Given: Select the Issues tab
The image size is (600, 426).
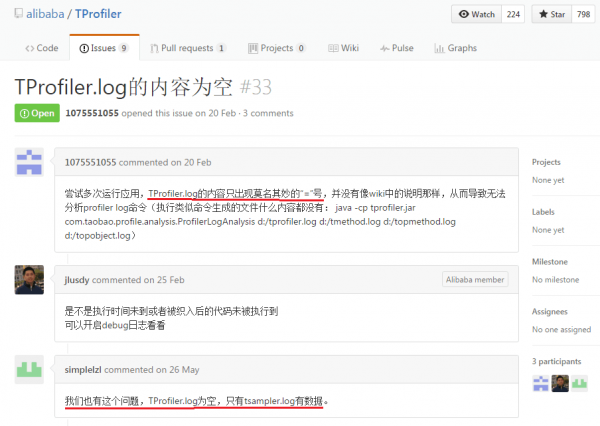Looking at the screenshot, I should 104,48.
